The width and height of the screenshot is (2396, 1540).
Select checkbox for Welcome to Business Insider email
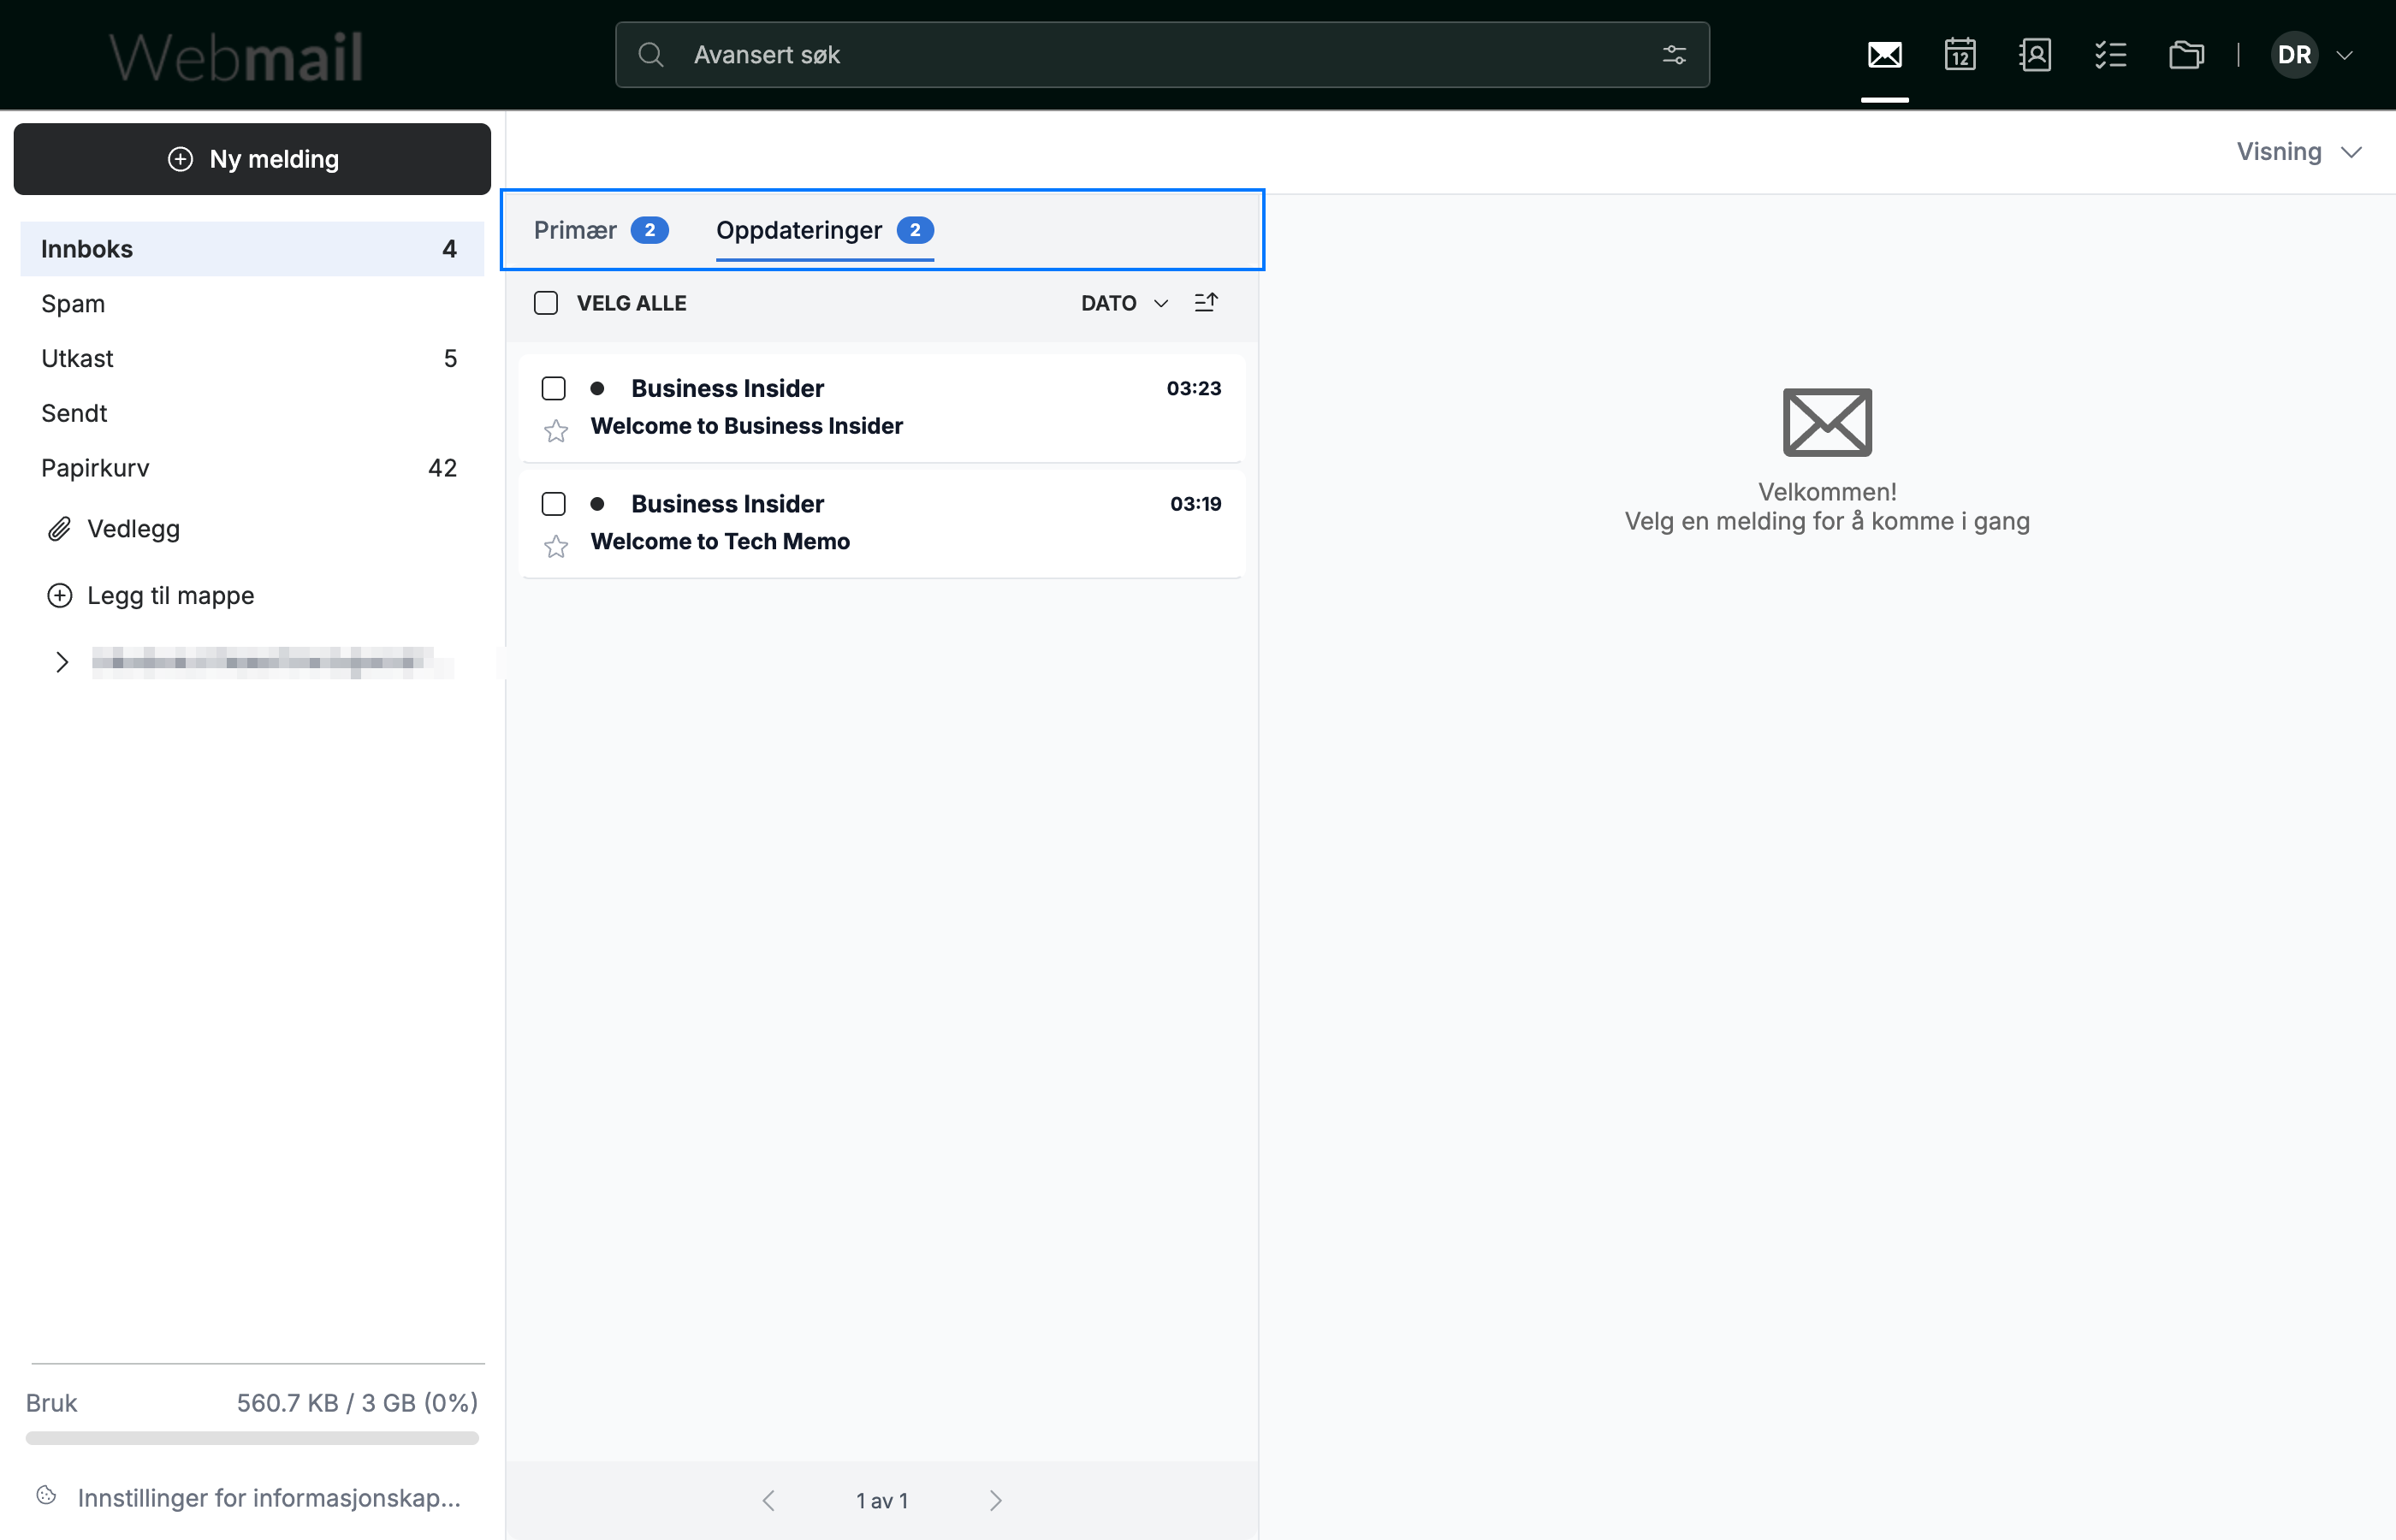click(553, 388)
